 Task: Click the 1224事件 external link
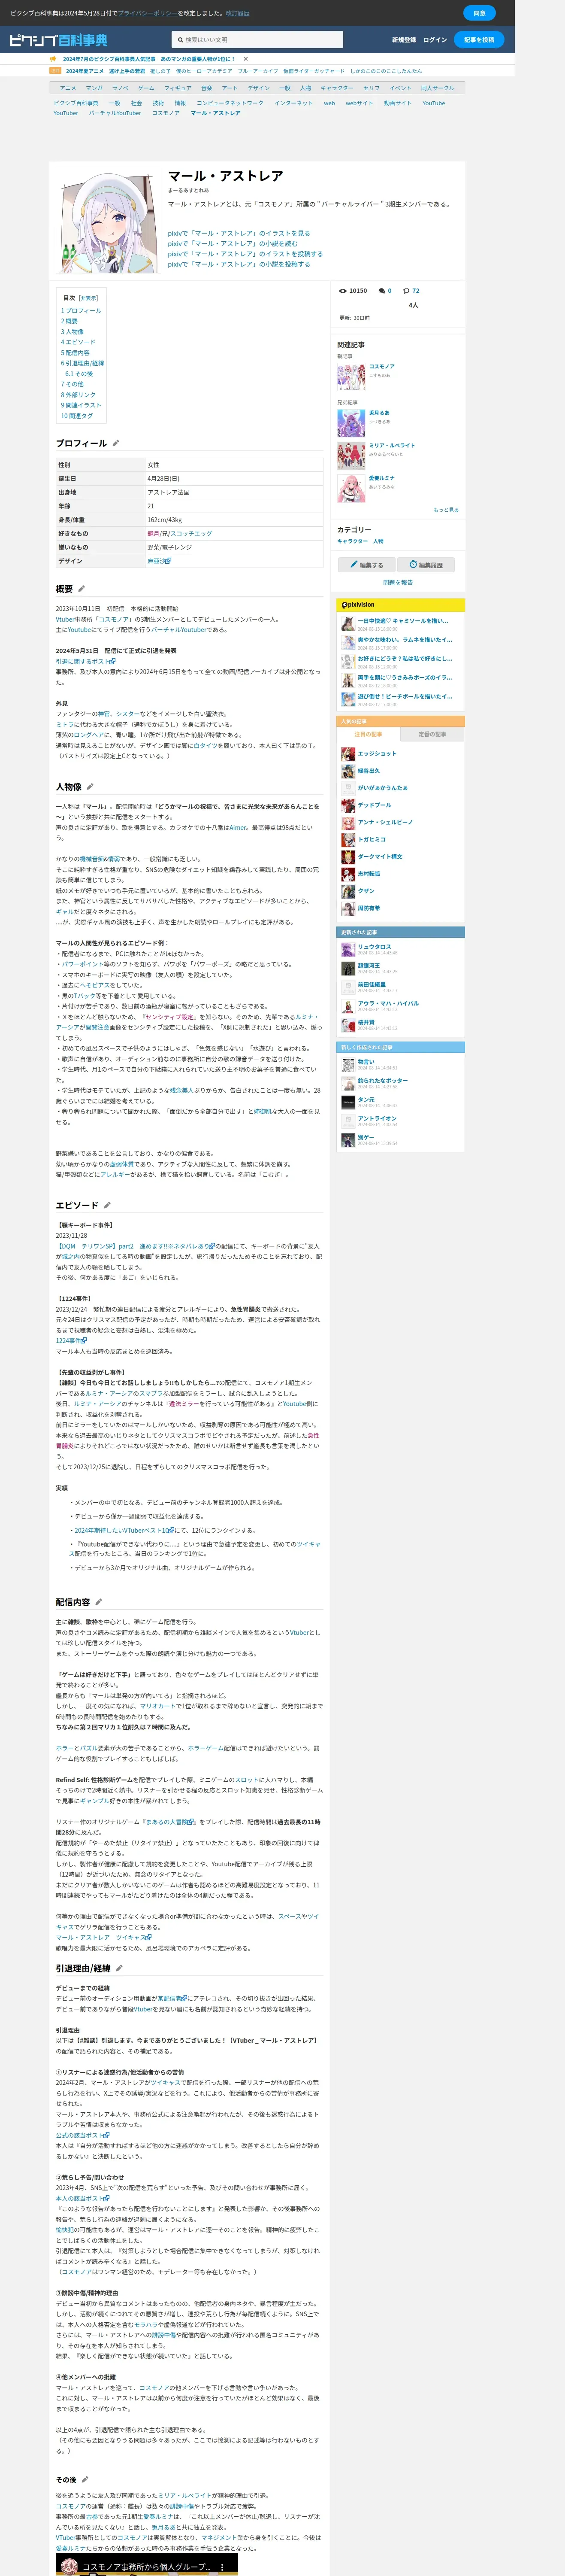pos(71,1341)
